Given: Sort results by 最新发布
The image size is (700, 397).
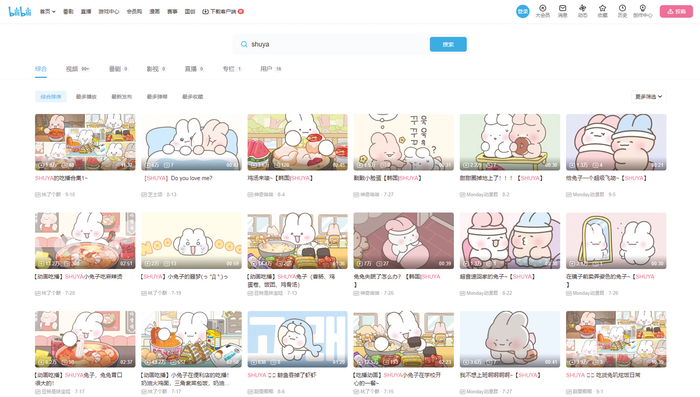Looking at the screenshot, I should click(x=121, y=96).
